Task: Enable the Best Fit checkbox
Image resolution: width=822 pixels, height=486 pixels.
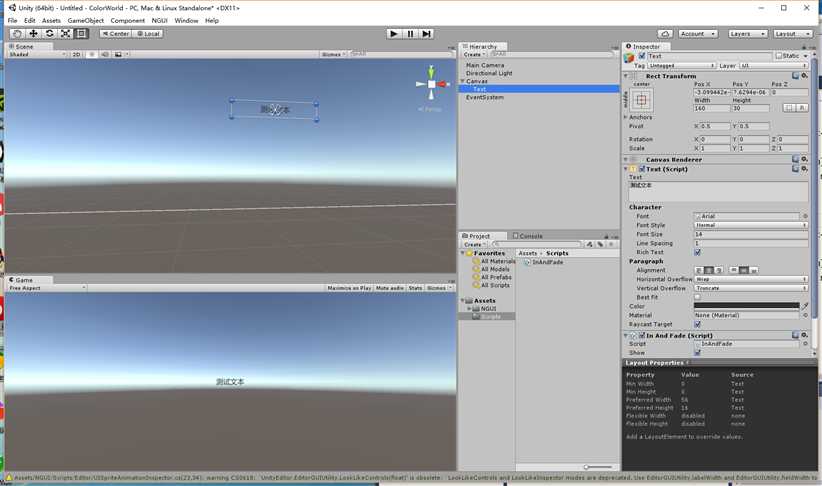Action: 697,297
